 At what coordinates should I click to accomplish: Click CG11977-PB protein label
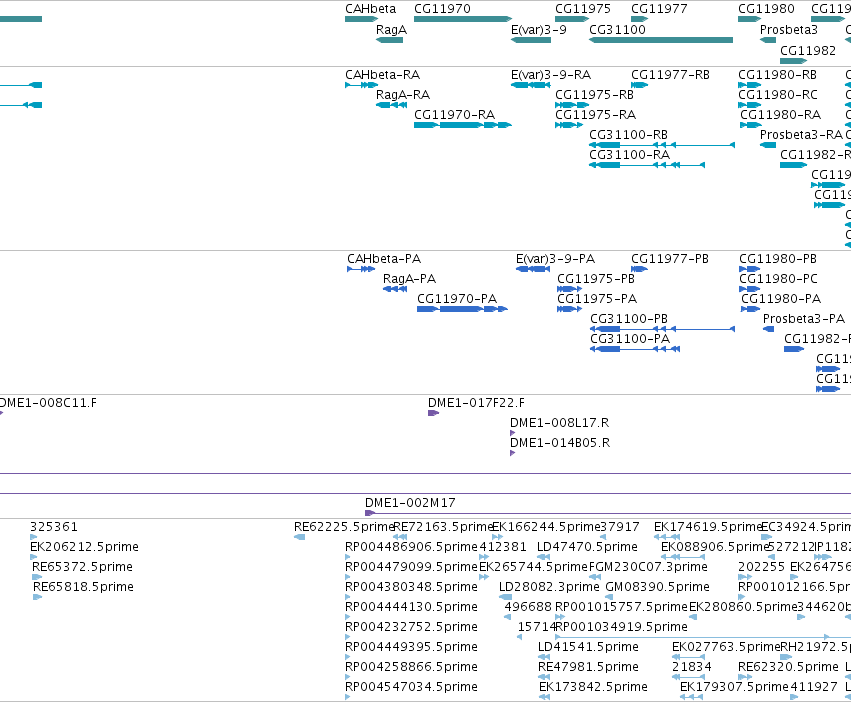coord(670,258)
